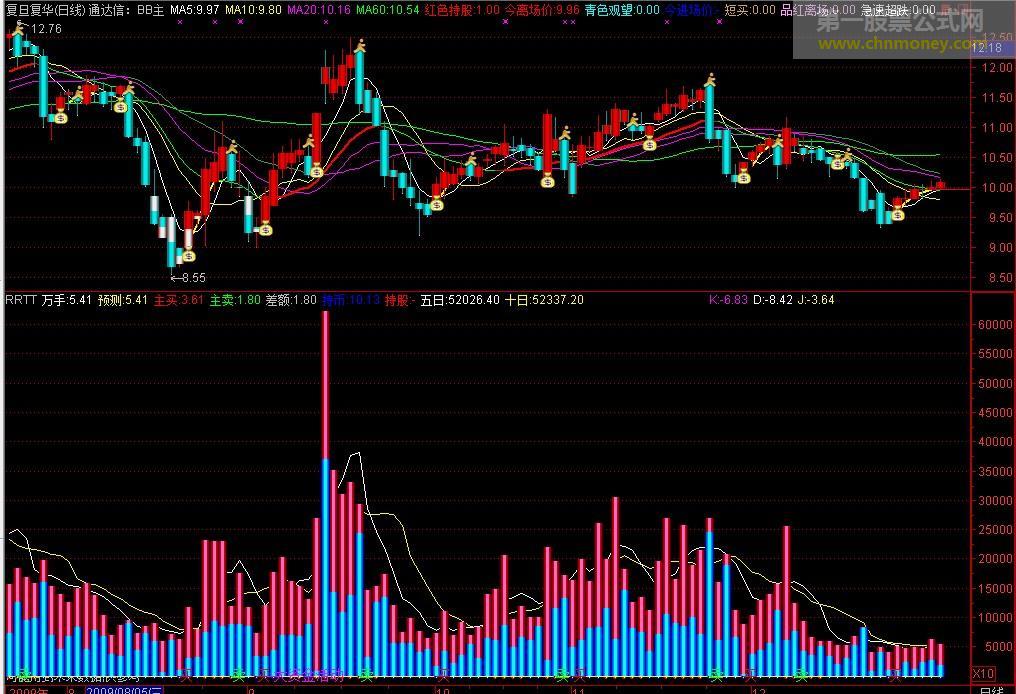
Task: Click the 红色持股:1.00 readout
Action: (463, 10)
